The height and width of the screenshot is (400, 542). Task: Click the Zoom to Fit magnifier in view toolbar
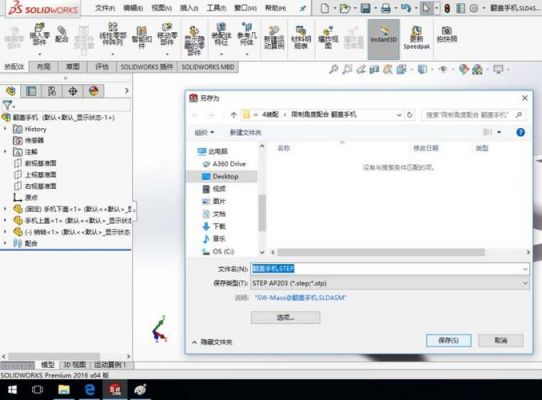[334, 69]
